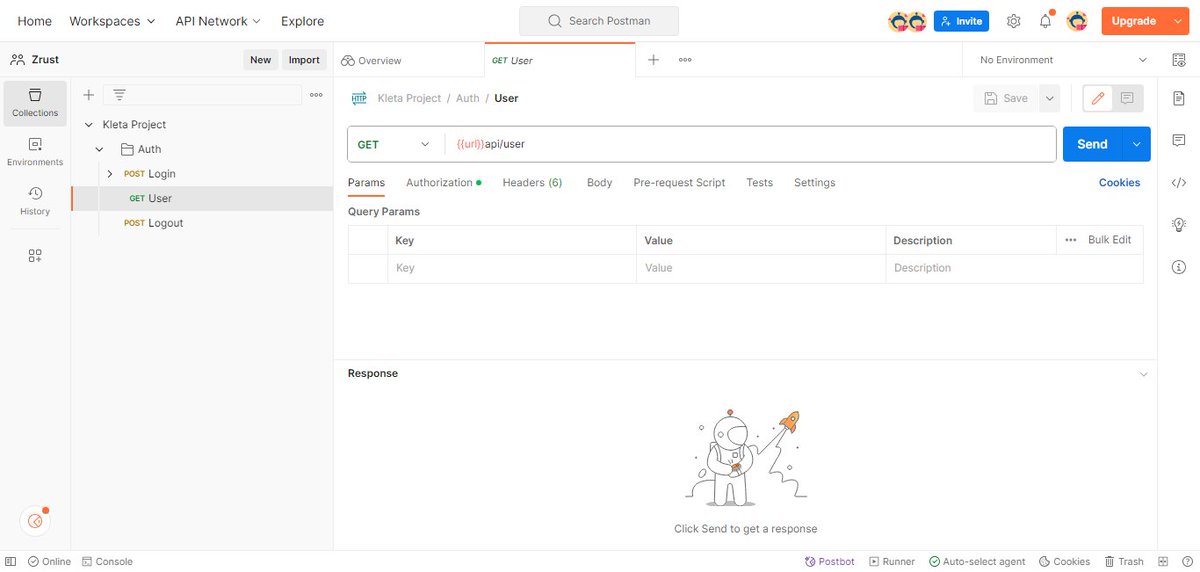
Task: Open the configure workspace sidebar apps icon
Action: pyautogui.click(x=35, y=256)
